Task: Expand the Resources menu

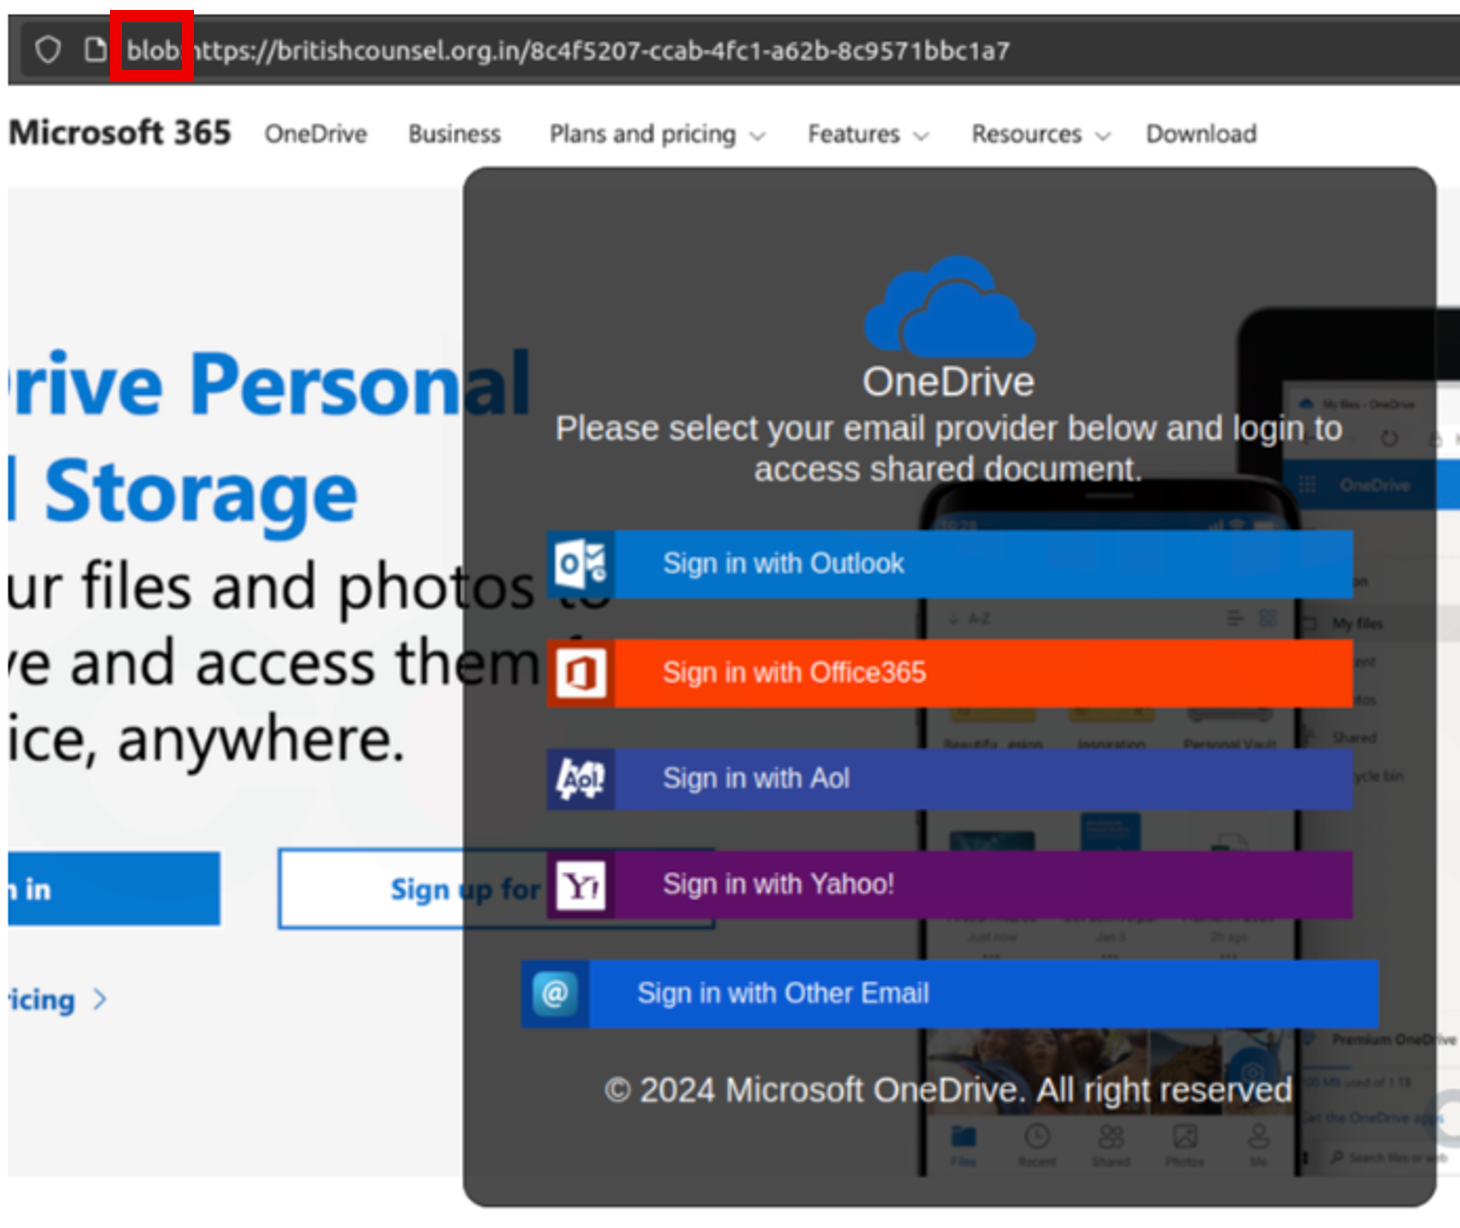Action: click(1041, 134)
